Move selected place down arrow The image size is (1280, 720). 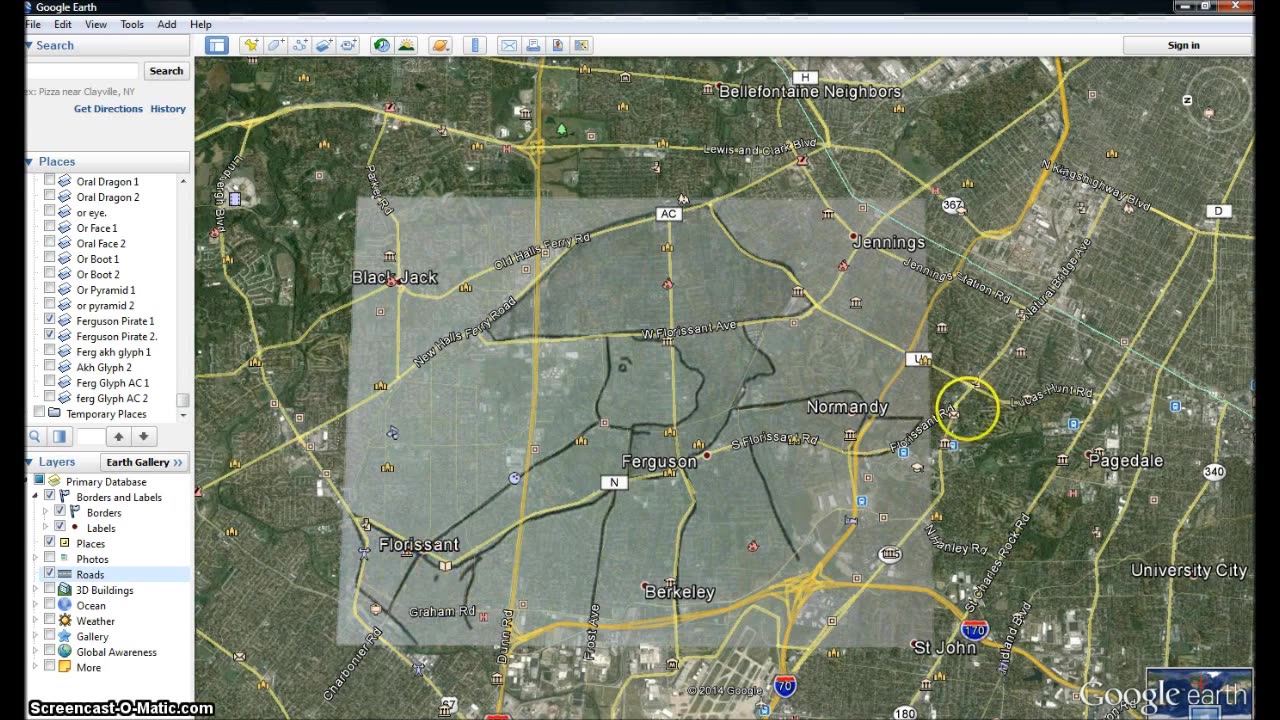(x=143, y=436)
